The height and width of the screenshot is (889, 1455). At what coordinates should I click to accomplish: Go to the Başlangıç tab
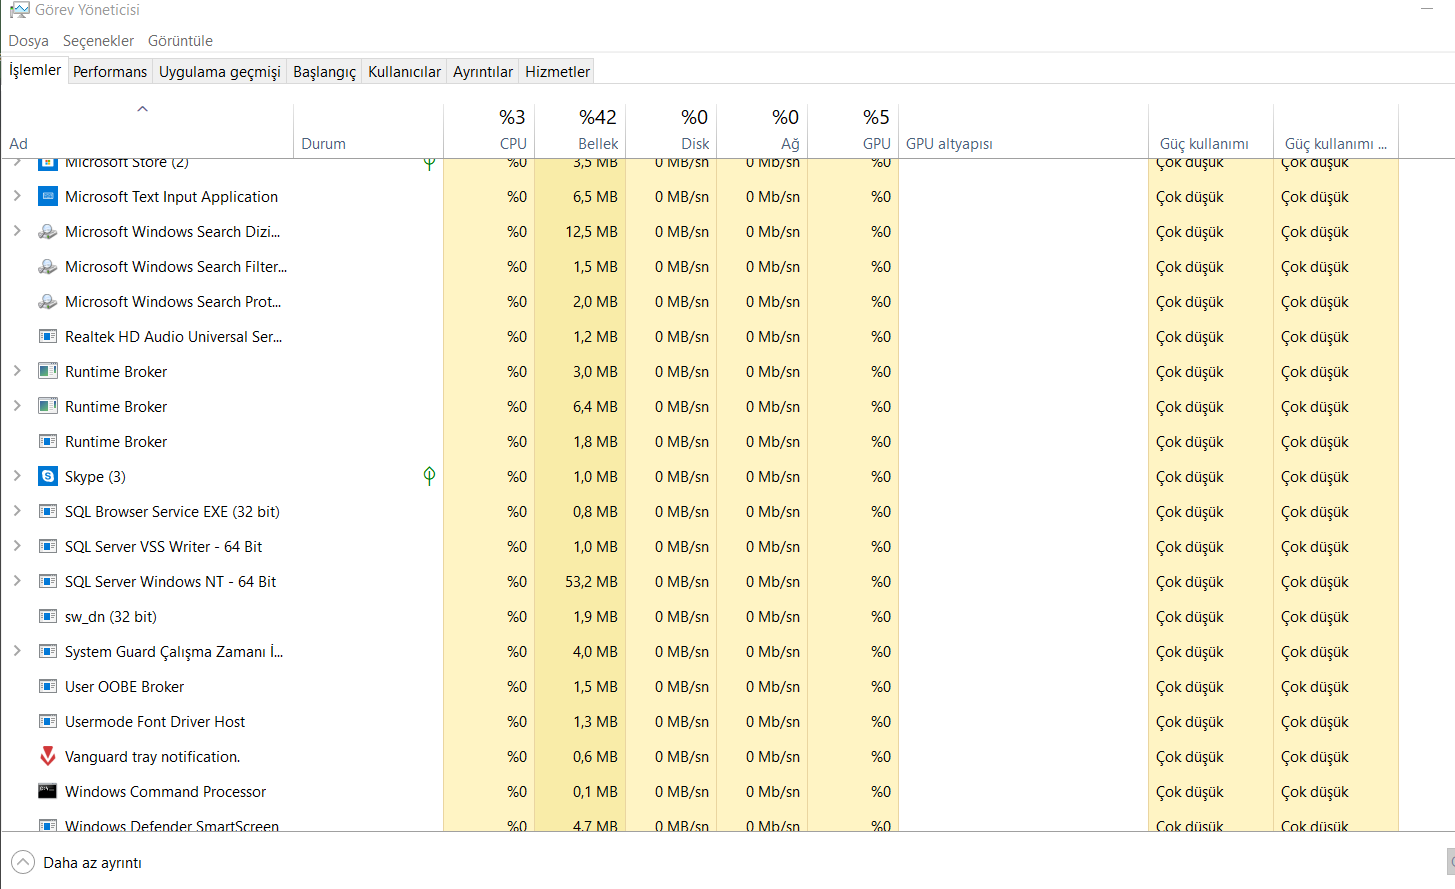(324, 71)
